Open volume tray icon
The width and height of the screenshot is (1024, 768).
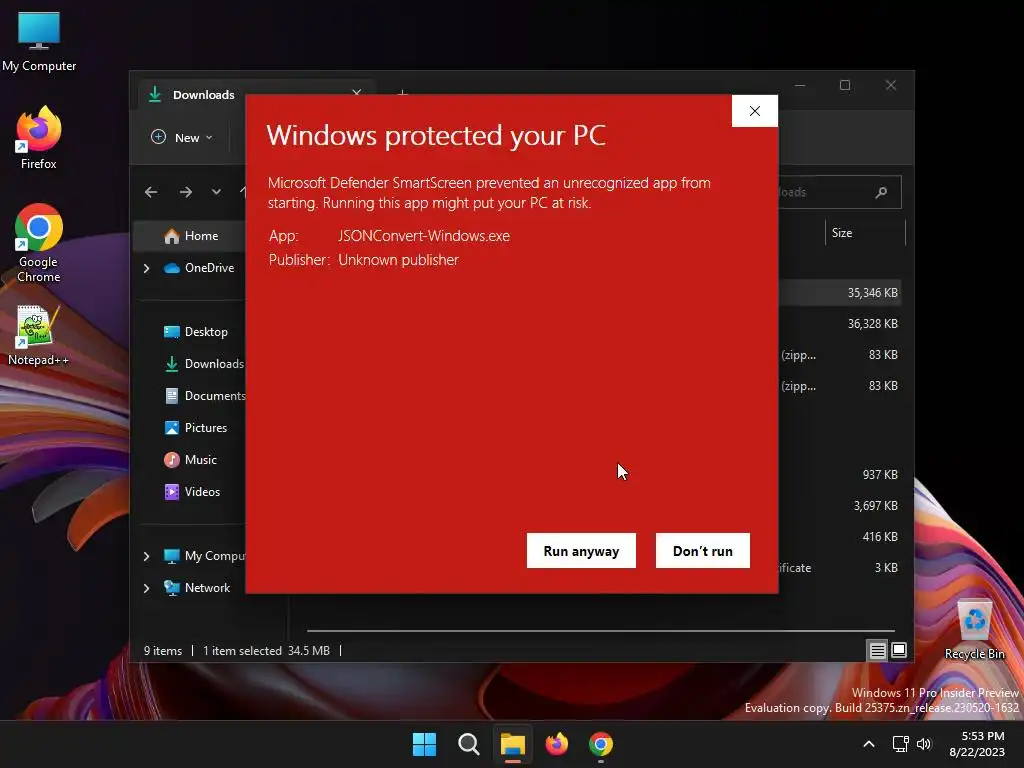[x=924, y=744]
